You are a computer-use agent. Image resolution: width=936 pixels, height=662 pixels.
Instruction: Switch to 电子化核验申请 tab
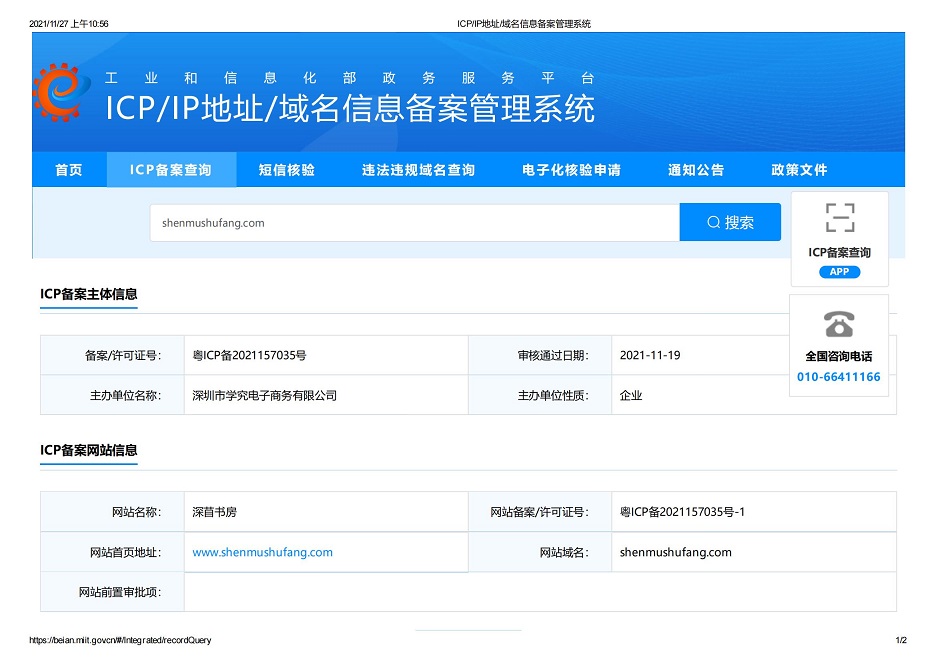tap(571, 170)
